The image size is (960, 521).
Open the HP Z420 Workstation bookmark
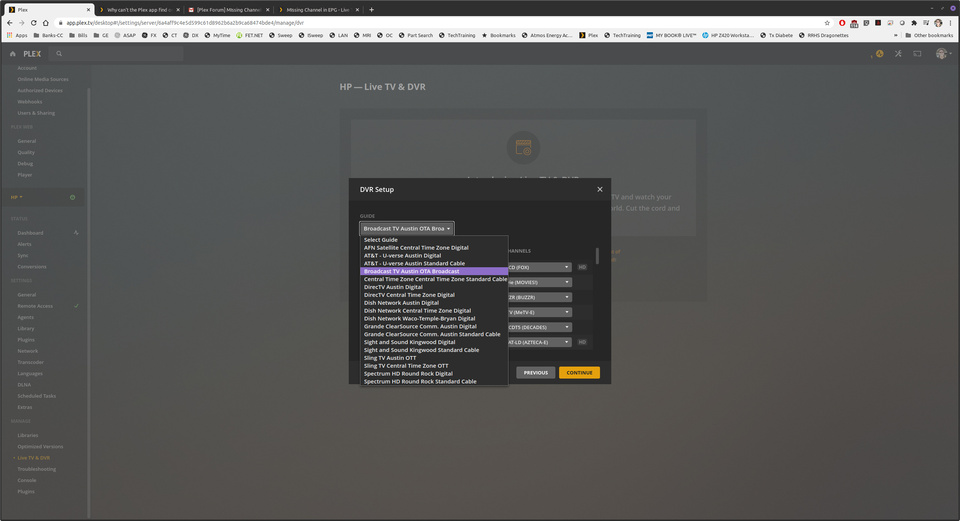(728, 36)
